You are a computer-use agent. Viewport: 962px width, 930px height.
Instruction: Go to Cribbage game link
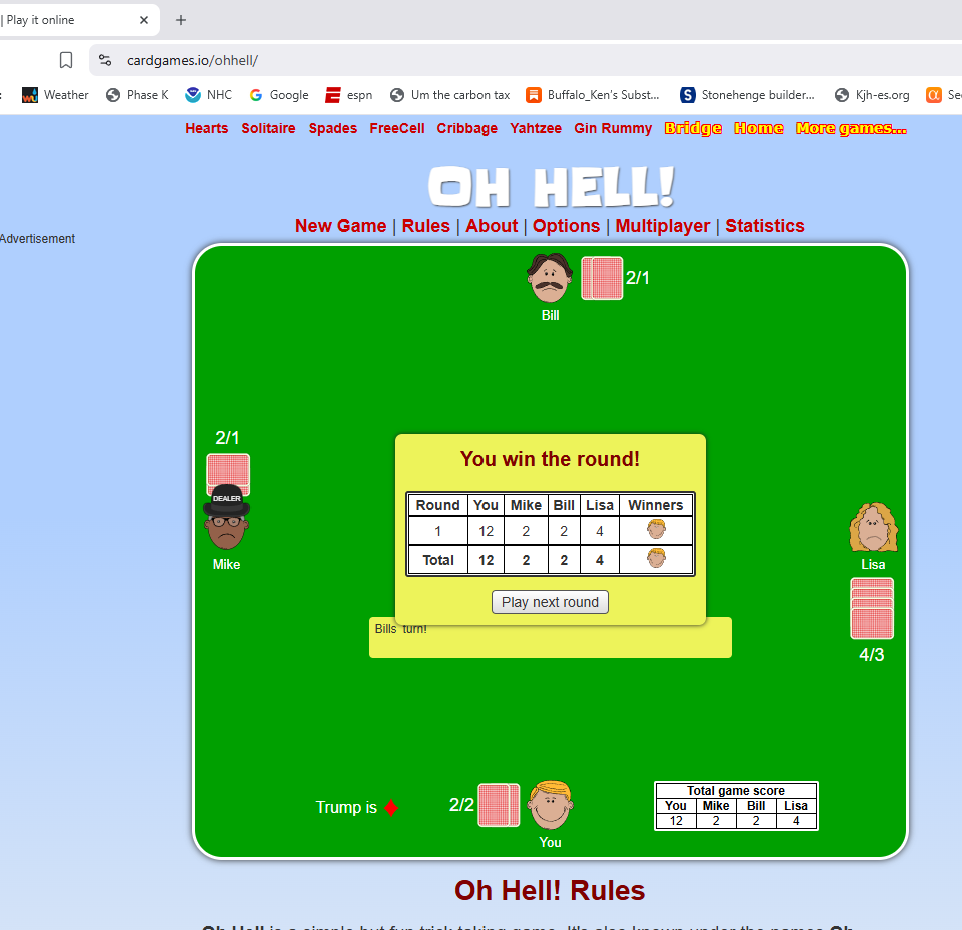click(467, 128)
